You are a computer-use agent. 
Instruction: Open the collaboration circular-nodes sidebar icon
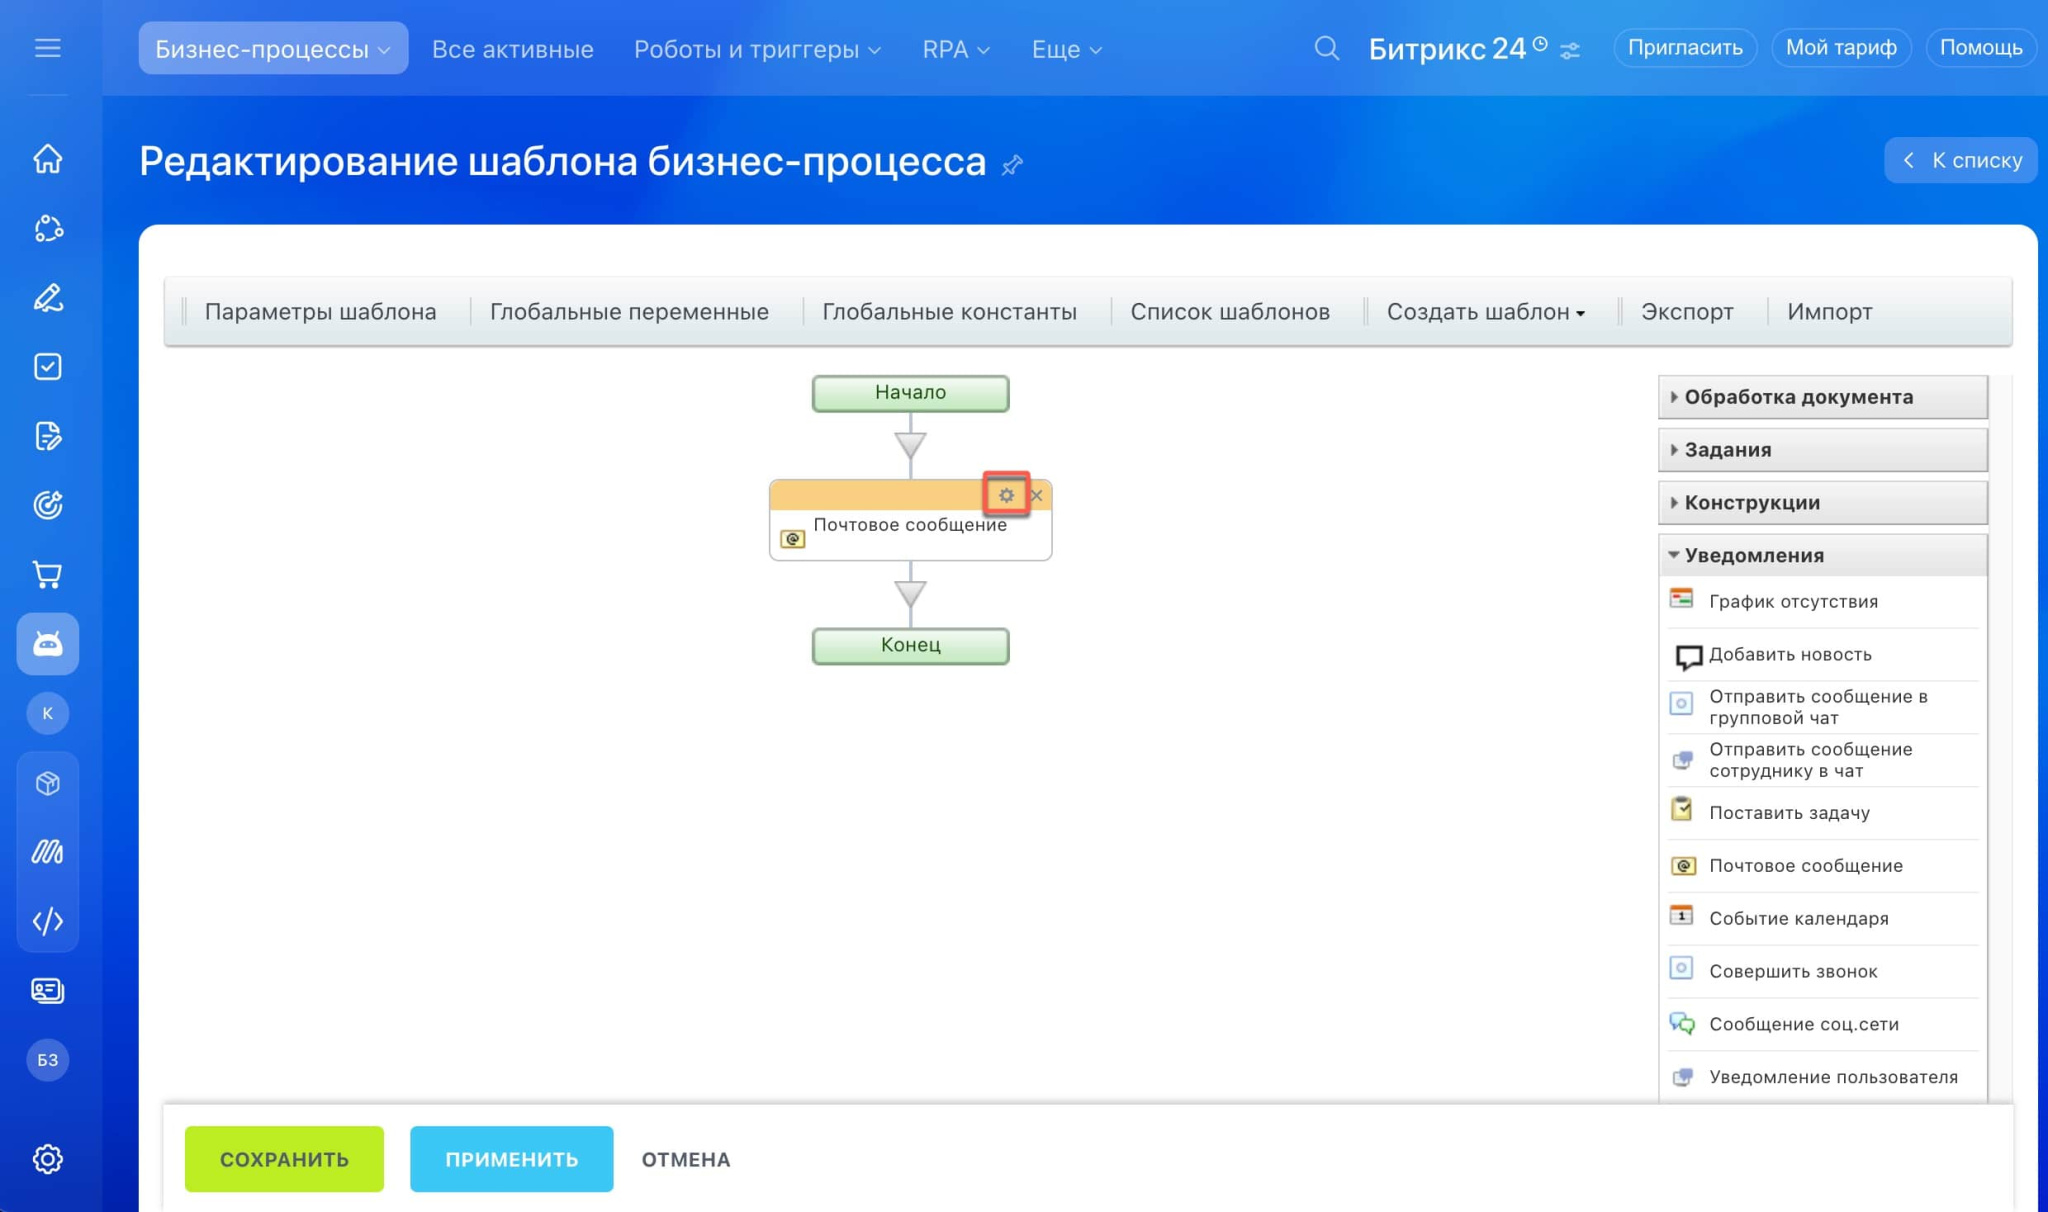click(x=47, y=229)
